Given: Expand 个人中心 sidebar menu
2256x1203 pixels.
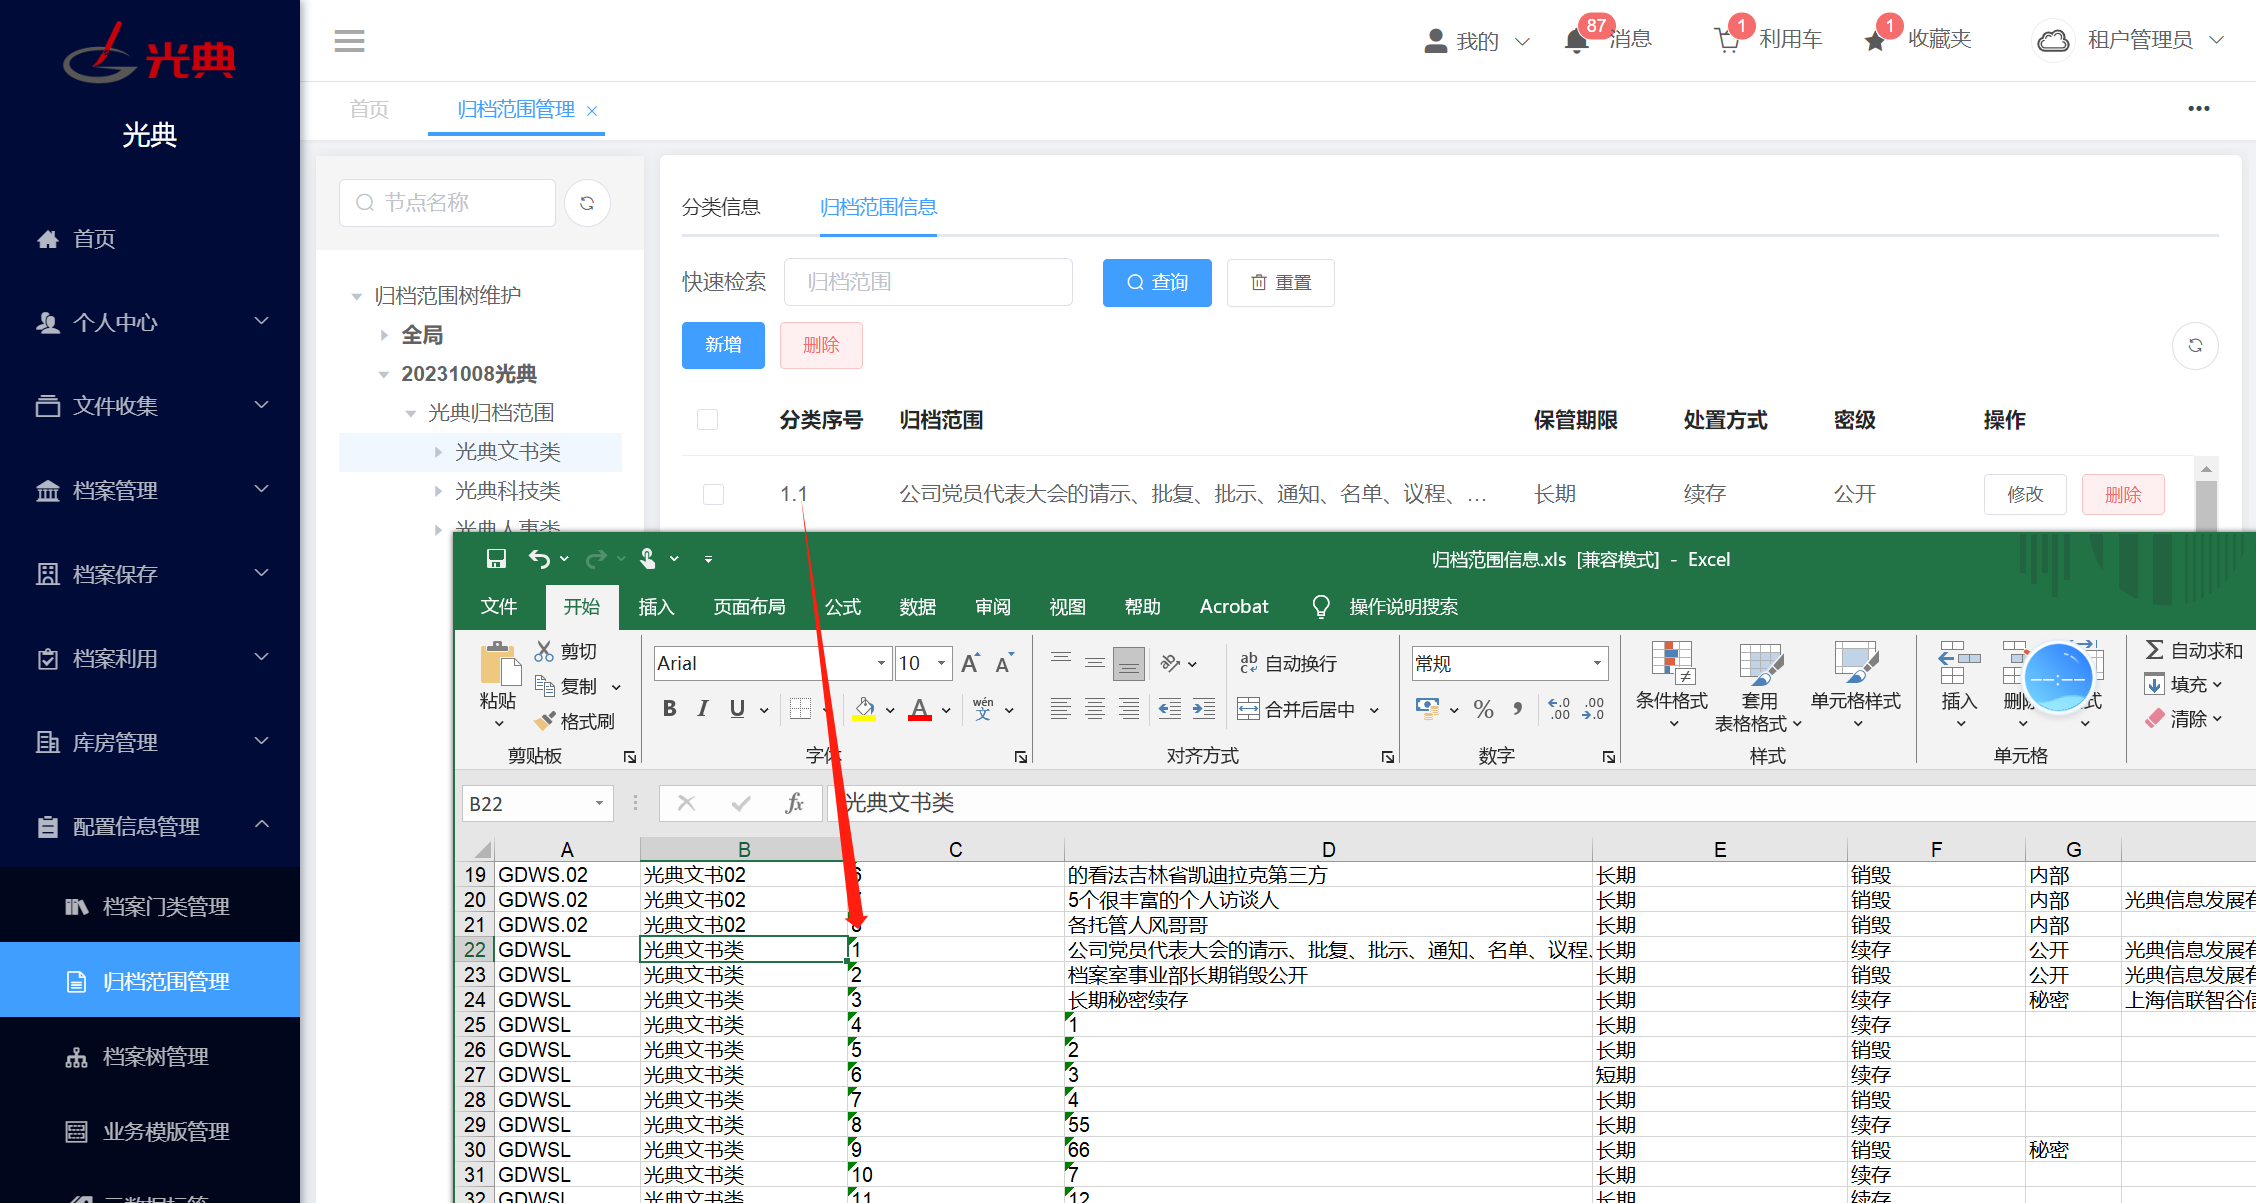Looking at the screenshot, I should [x=150, y=322].
